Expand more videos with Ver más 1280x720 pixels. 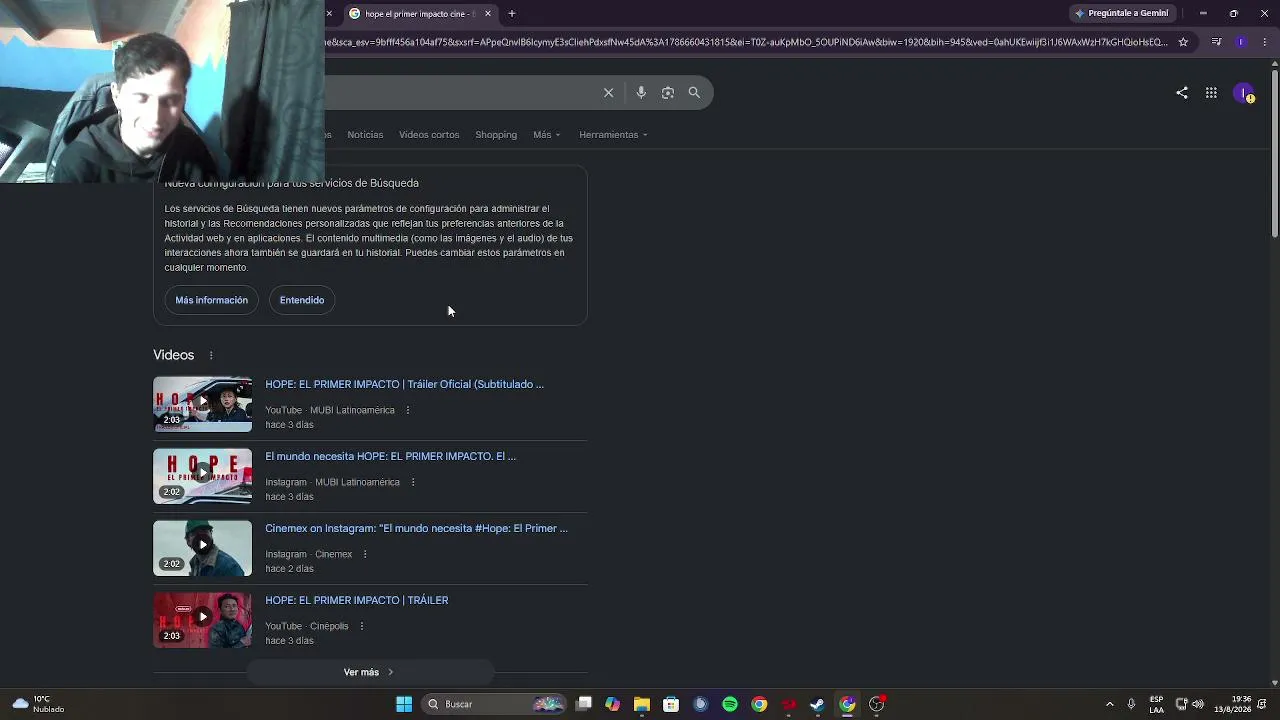[370, 672]
